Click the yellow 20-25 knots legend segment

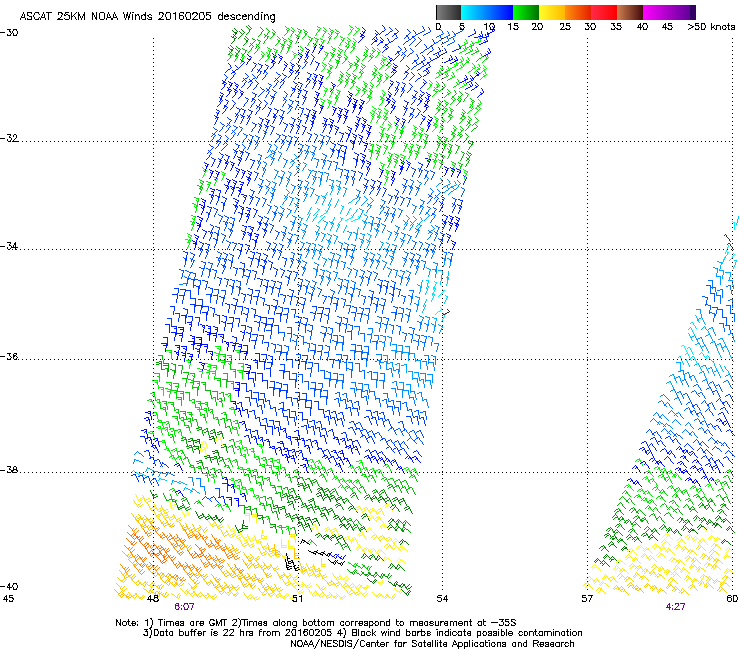pos(552,12)
